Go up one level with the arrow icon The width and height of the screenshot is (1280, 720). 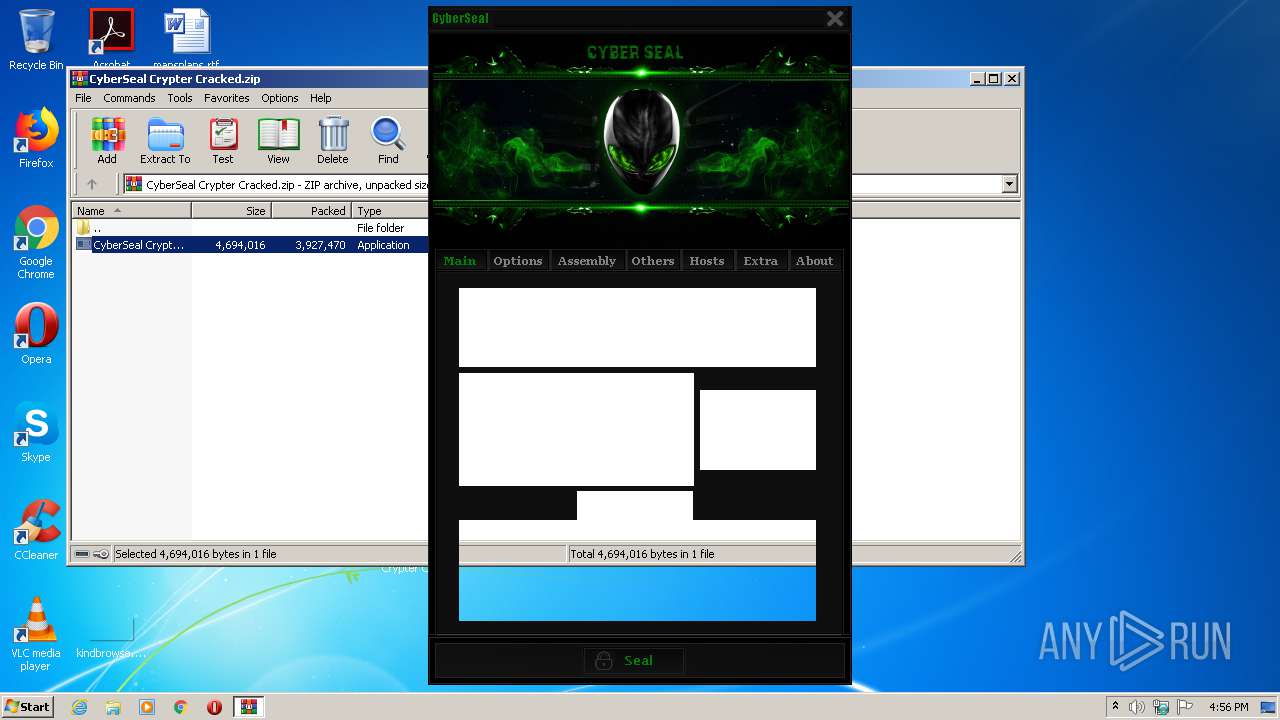click(92, 184)
